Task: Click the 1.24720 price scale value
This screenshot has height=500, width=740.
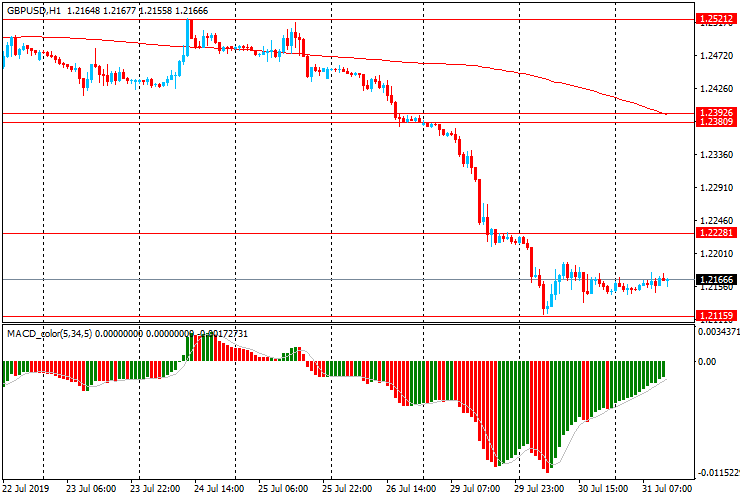Action: (716, 56)
